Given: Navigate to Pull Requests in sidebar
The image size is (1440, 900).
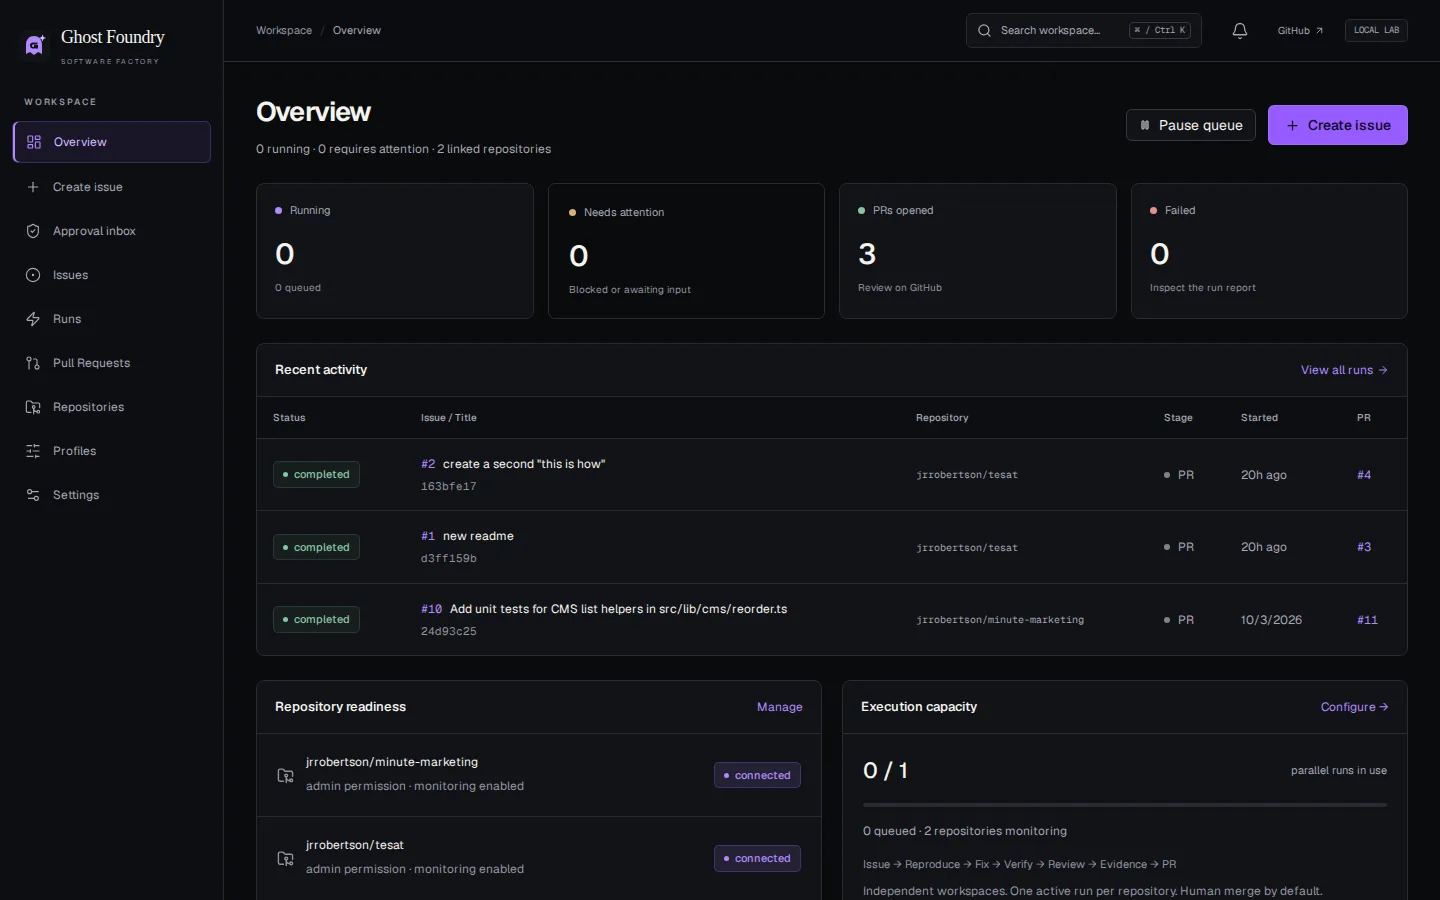Looking at the screenshot, I should point(112,363).
